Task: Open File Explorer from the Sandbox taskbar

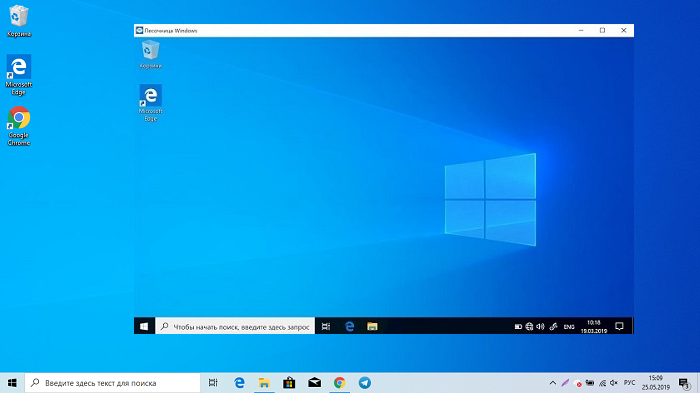Action: [x=372, y=326]
